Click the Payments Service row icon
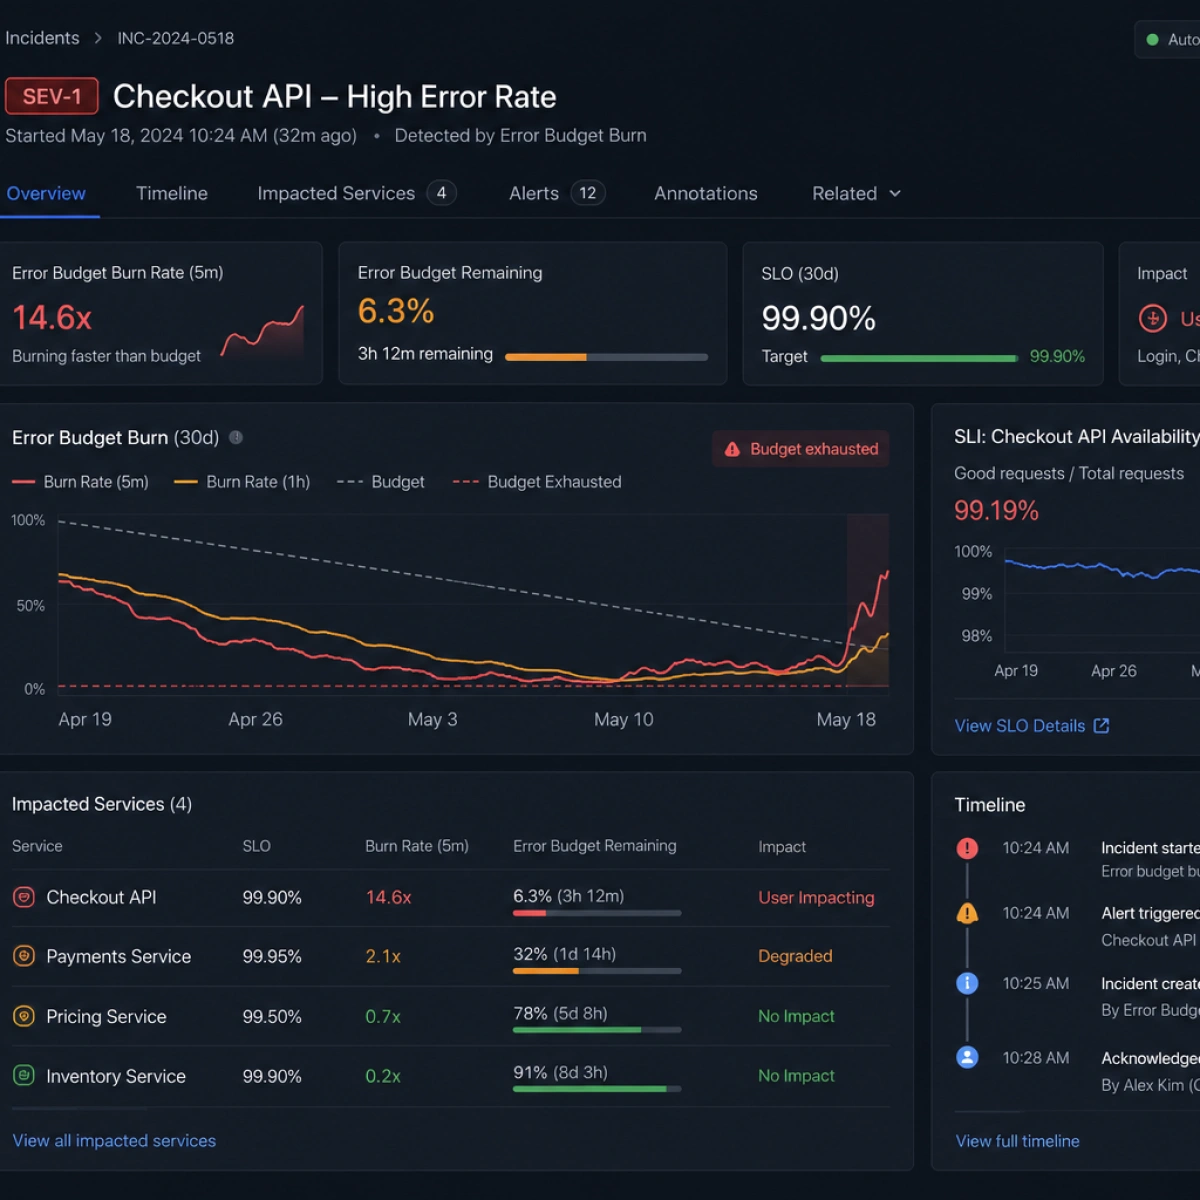Screen dimensions: 1200x1200 coord(24,956)
